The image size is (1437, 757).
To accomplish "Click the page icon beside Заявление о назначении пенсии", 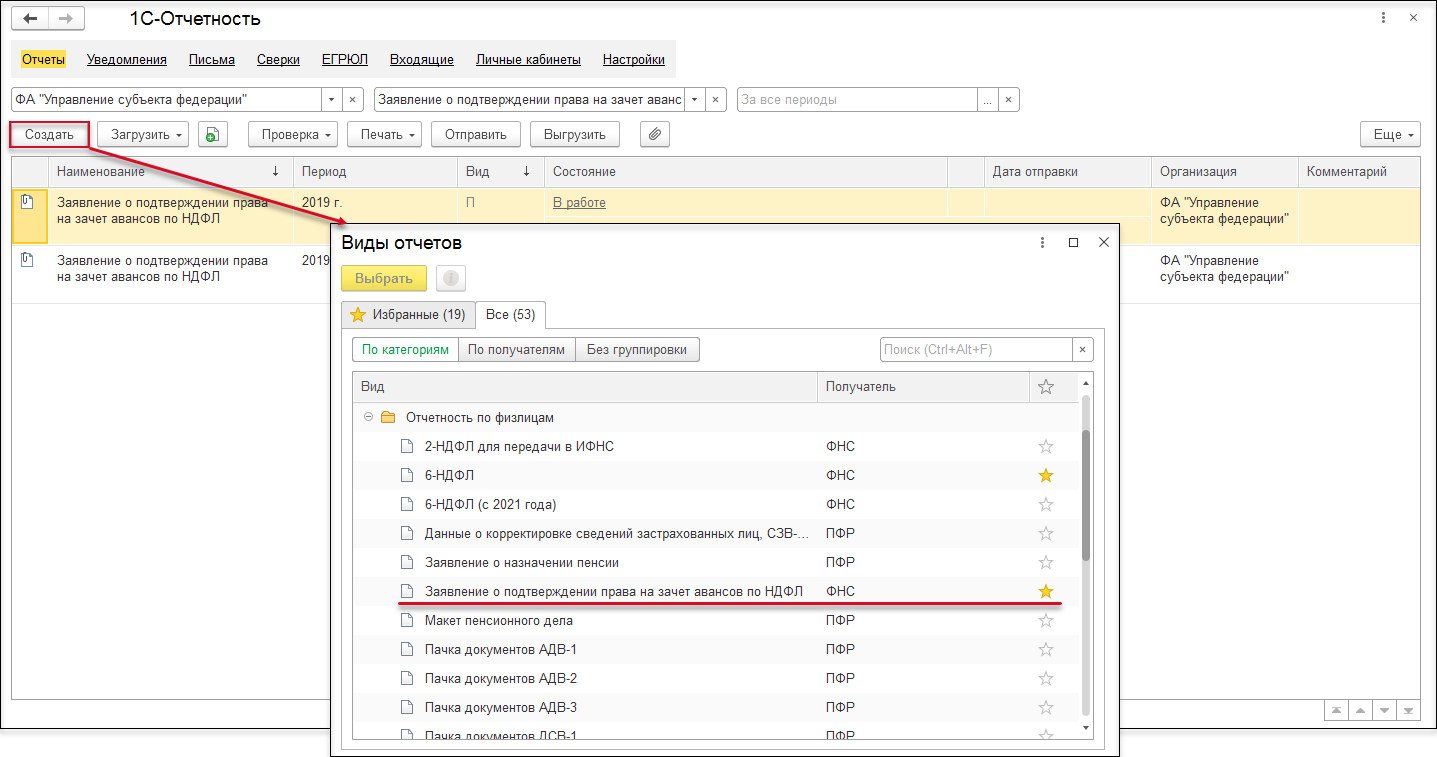I will [406, 562].
